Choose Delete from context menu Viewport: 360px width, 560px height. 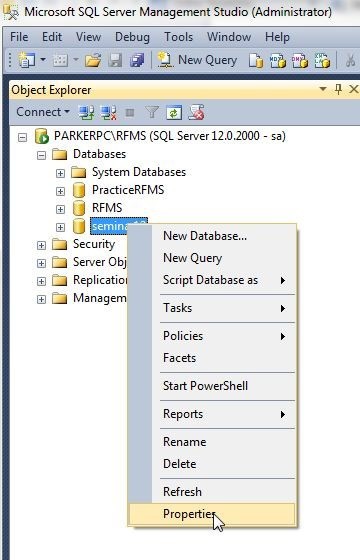coord(212,464)
